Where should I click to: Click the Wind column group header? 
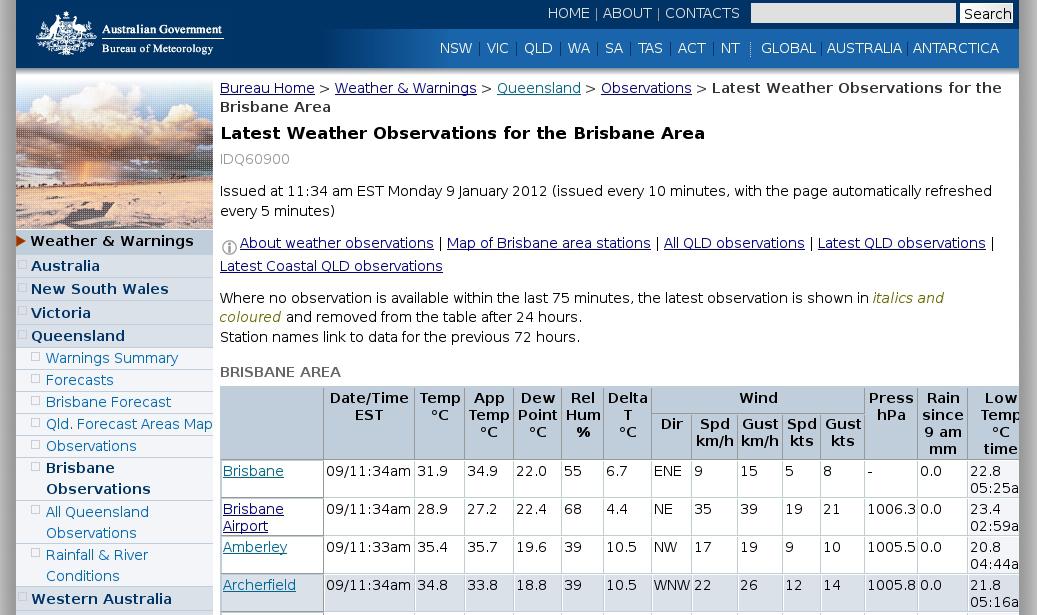(759, 398)
